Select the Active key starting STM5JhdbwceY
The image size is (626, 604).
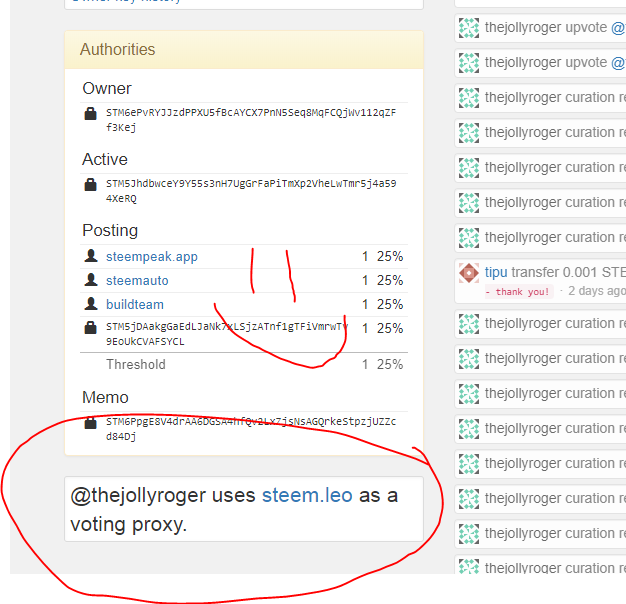251,191
